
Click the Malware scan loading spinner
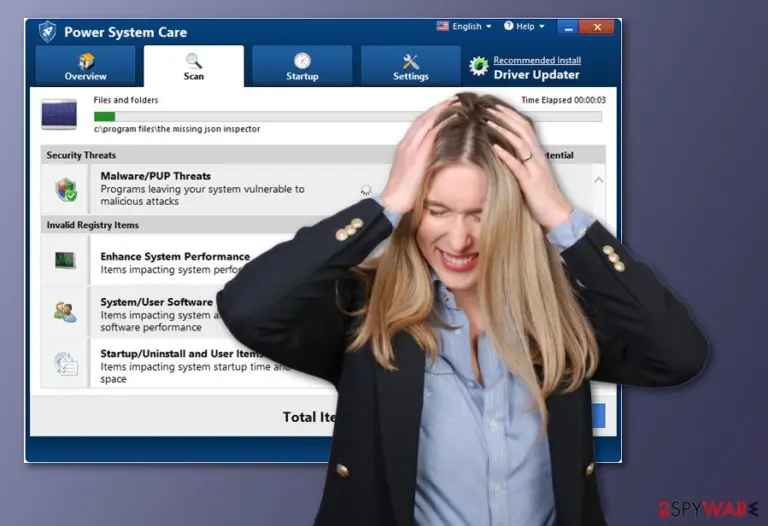click(365, 190)
